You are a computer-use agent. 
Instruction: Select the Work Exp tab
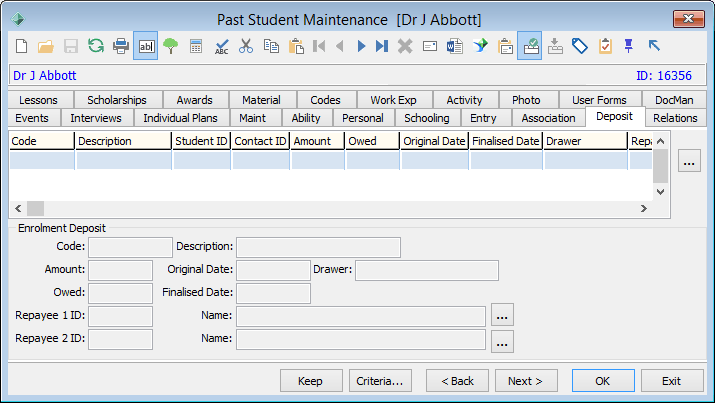click(x=393, y=100)
